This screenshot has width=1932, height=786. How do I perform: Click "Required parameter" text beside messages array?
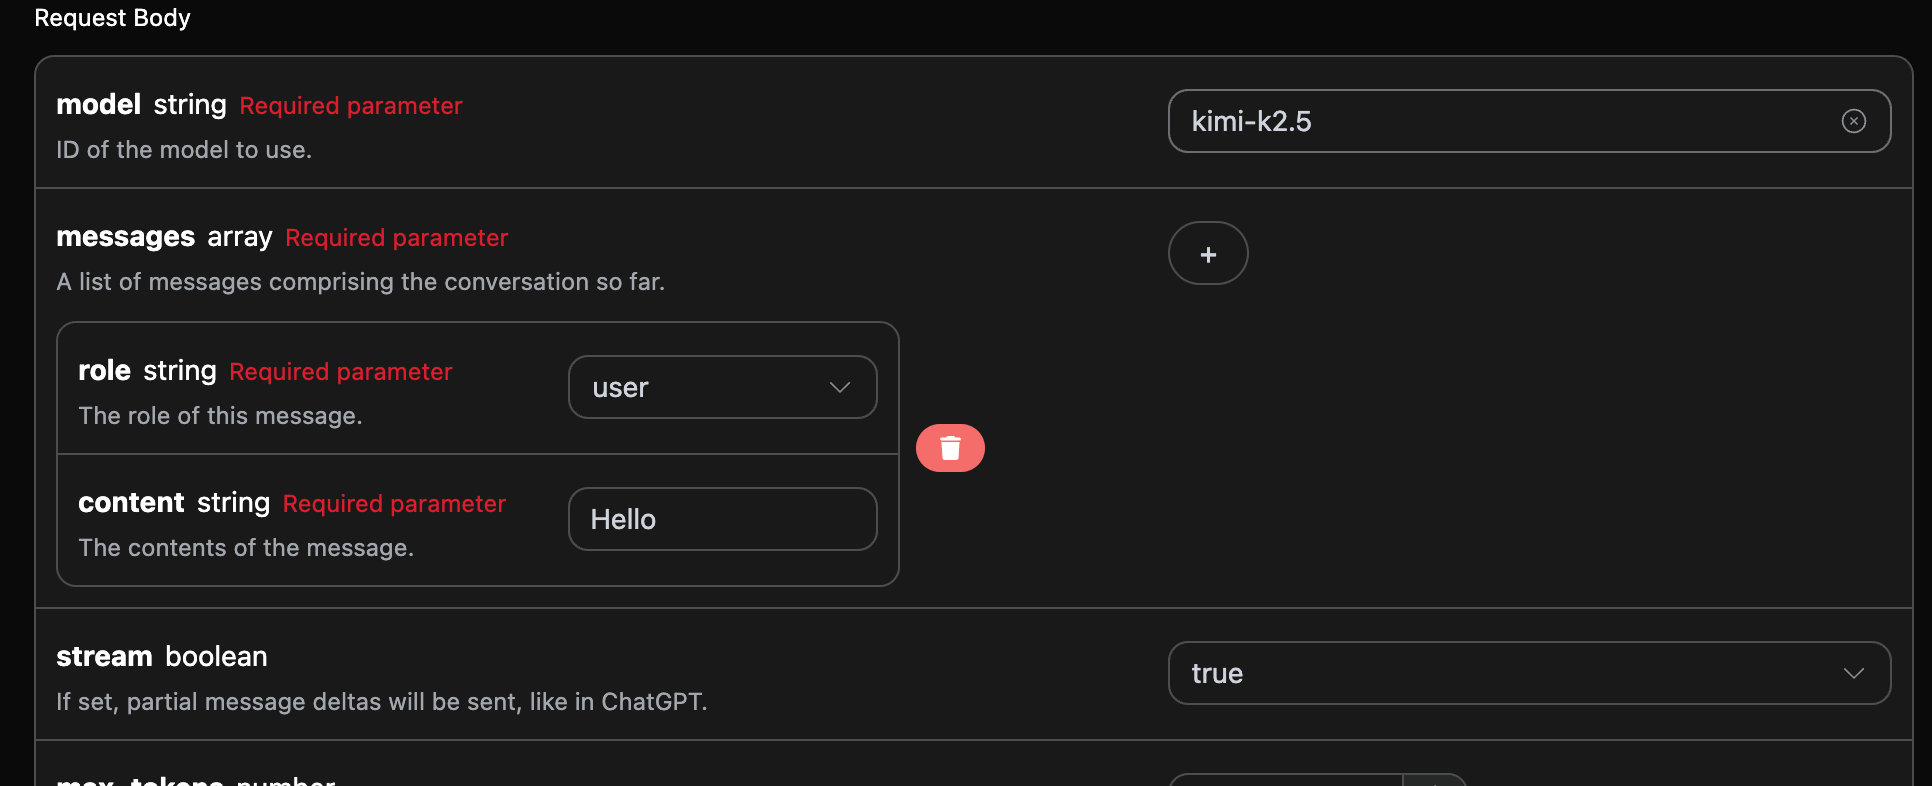(x=396, y=238)
